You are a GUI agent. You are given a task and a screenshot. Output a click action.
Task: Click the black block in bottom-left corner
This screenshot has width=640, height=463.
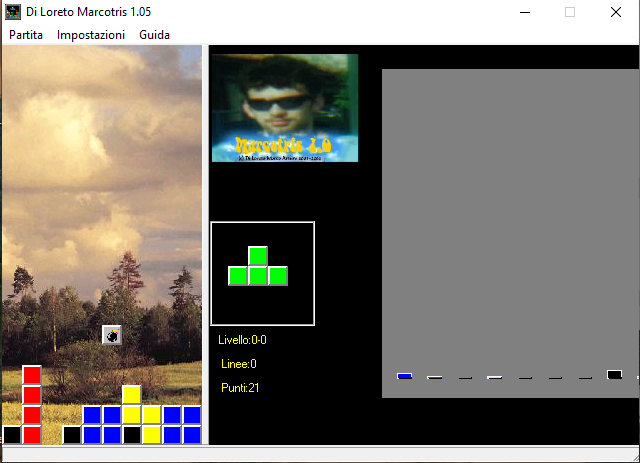[12, 435]
